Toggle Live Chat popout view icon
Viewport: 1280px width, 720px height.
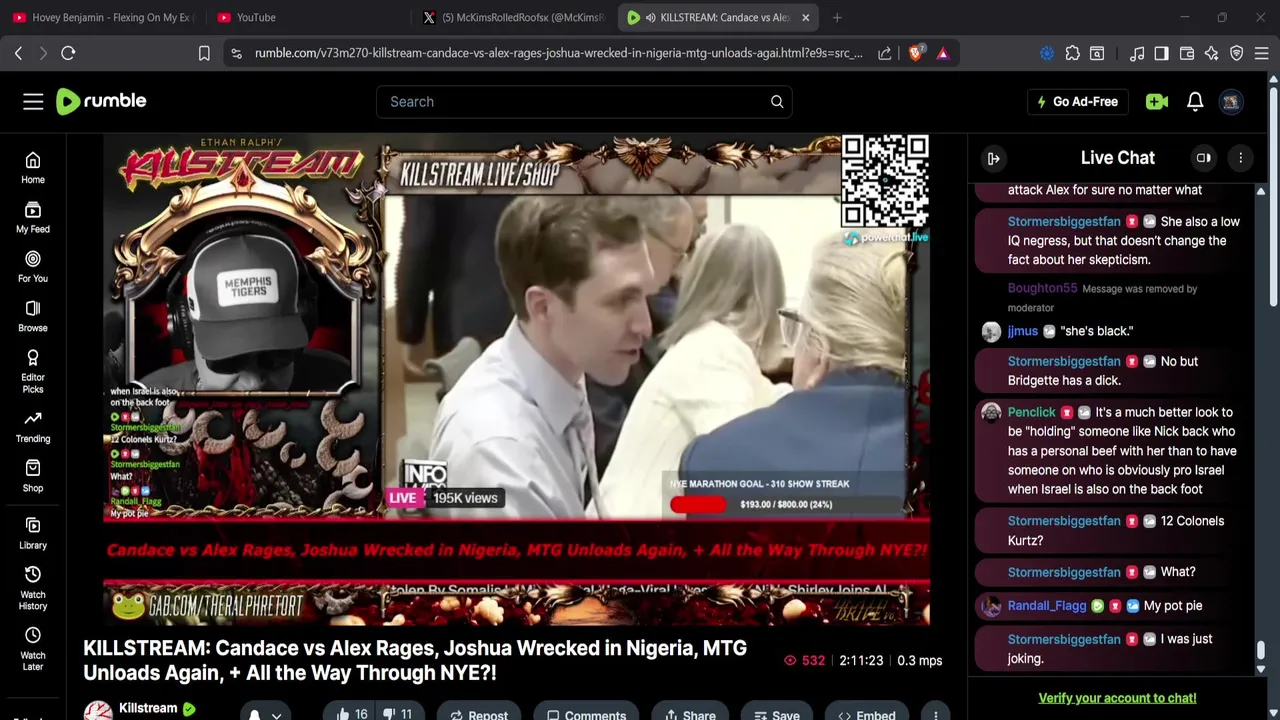click(x=1204, y=158)
